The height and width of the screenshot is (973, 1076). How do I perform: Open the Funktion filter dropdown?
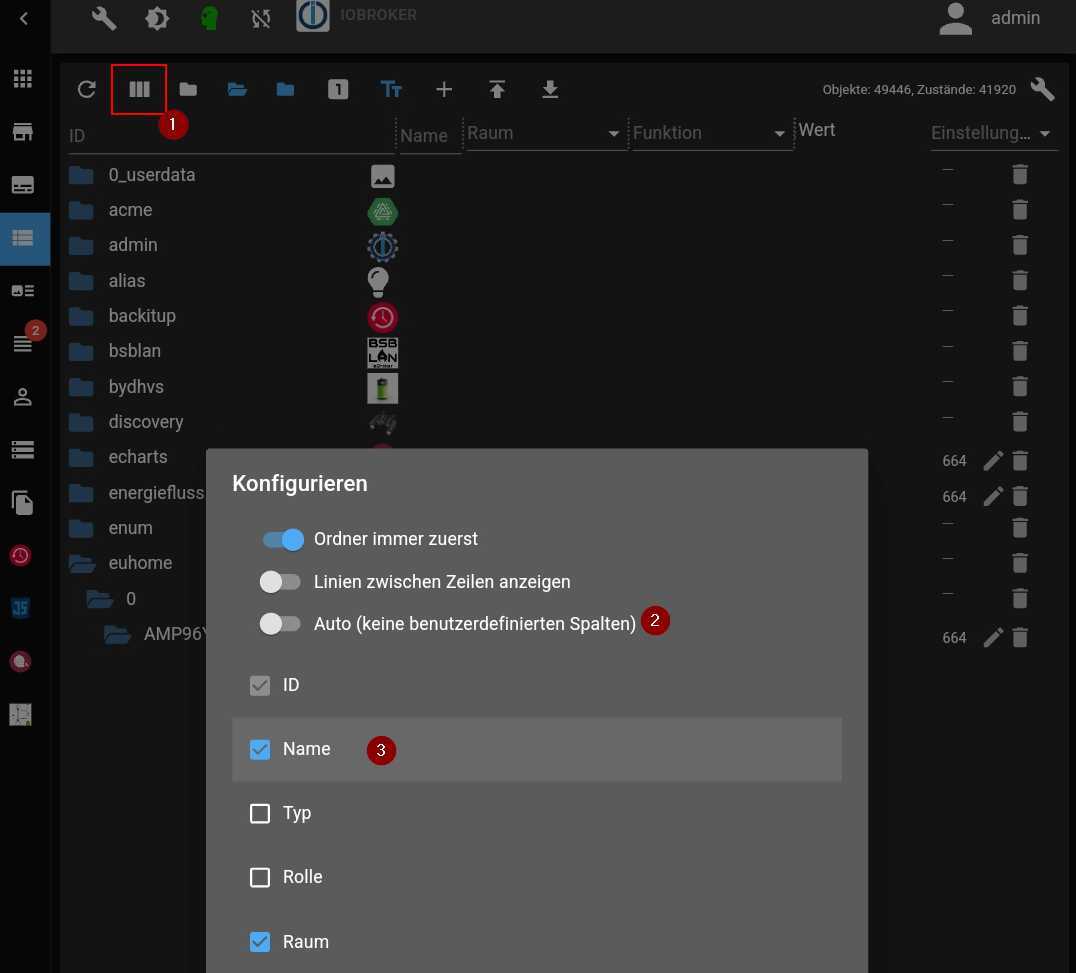[713, 133]
